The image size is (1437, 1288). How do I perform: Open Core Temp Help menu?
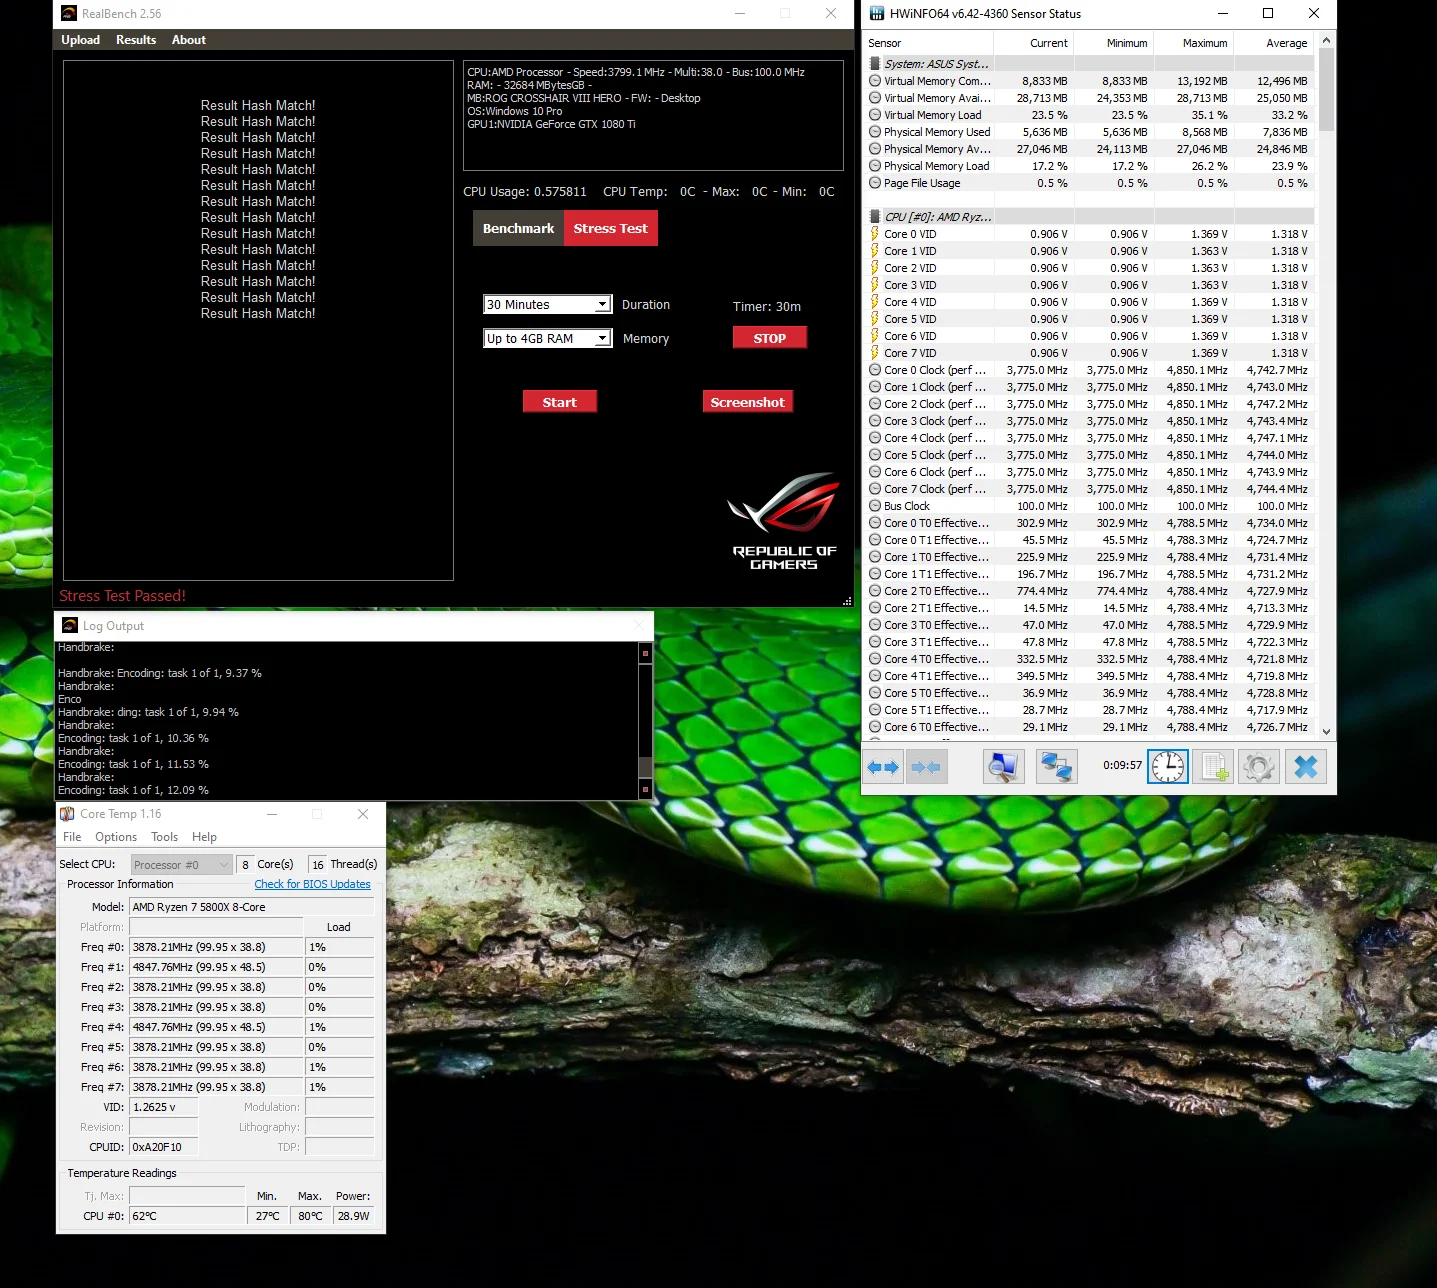pyautogui.click(x=204, y=837)
